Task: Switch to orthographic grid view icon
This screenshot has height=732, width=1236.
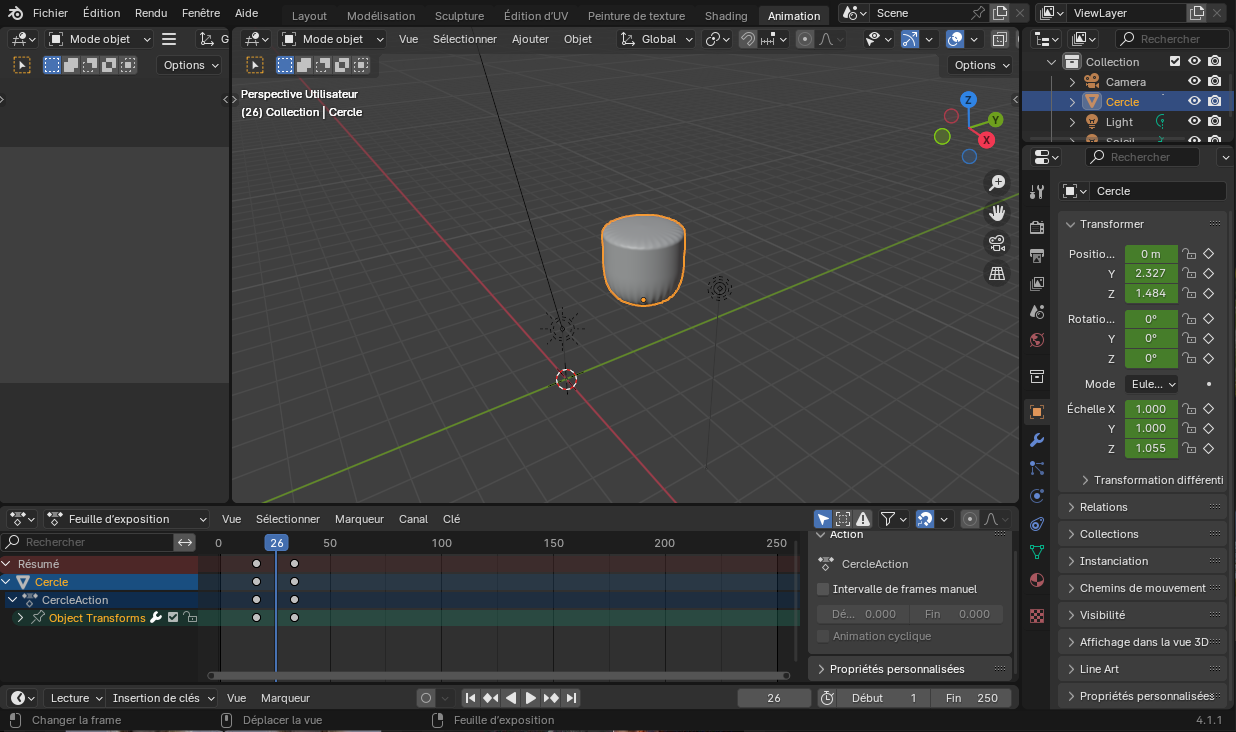Action: (997, 273)
